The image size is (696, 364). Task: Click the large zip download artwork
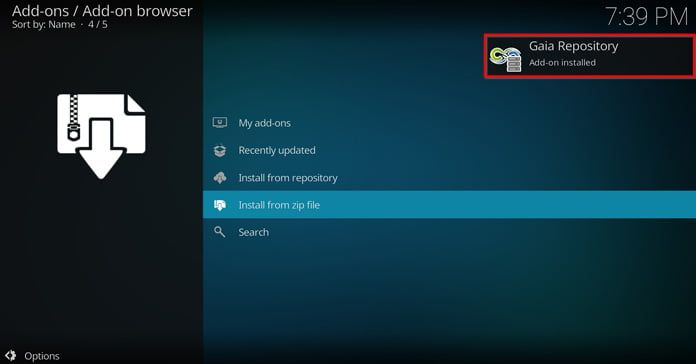pos(101,136)
